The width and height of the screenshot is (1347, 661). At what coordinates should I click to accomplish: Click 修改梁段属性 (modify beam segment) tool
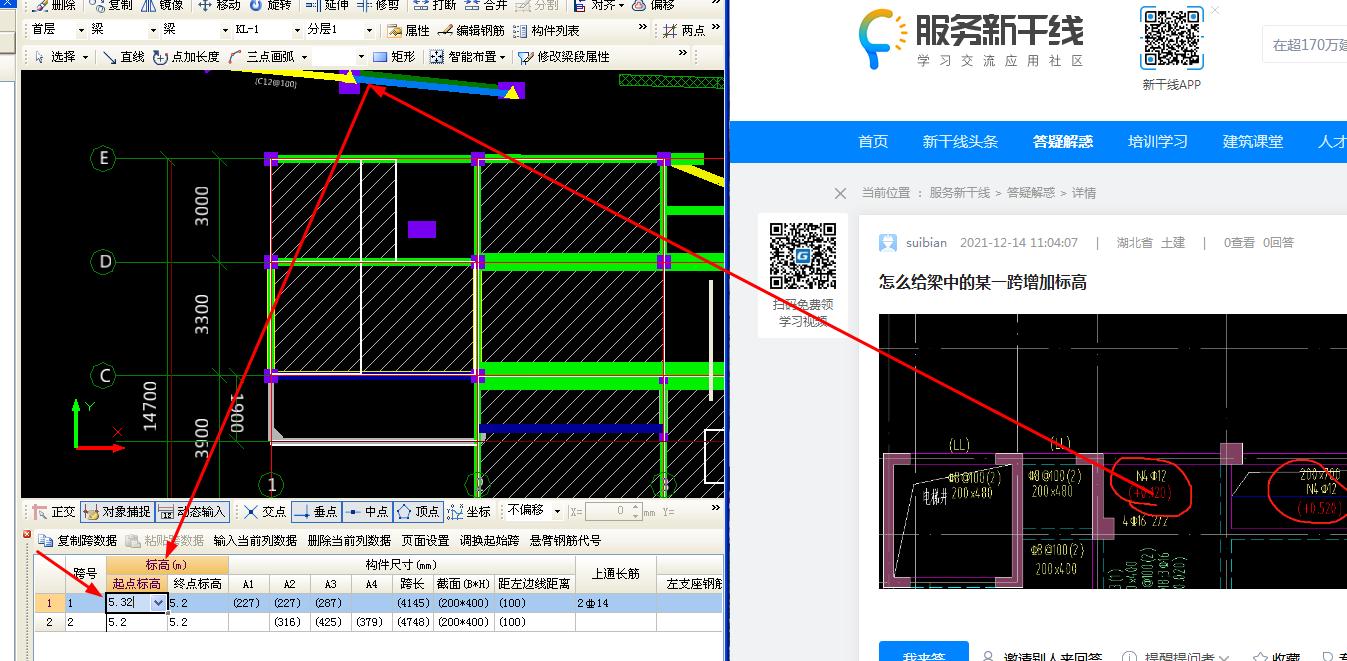563,57
